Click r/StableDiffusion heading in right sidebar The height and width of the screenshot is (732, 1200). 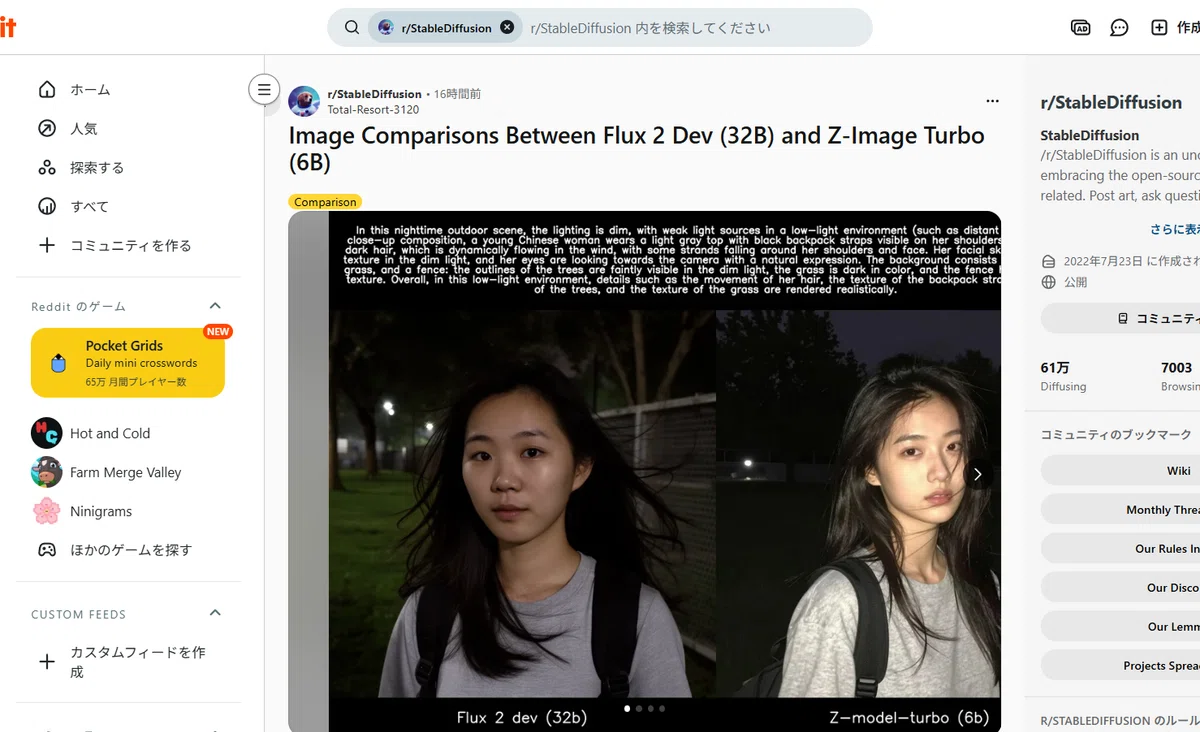(x=1111, y=102)
